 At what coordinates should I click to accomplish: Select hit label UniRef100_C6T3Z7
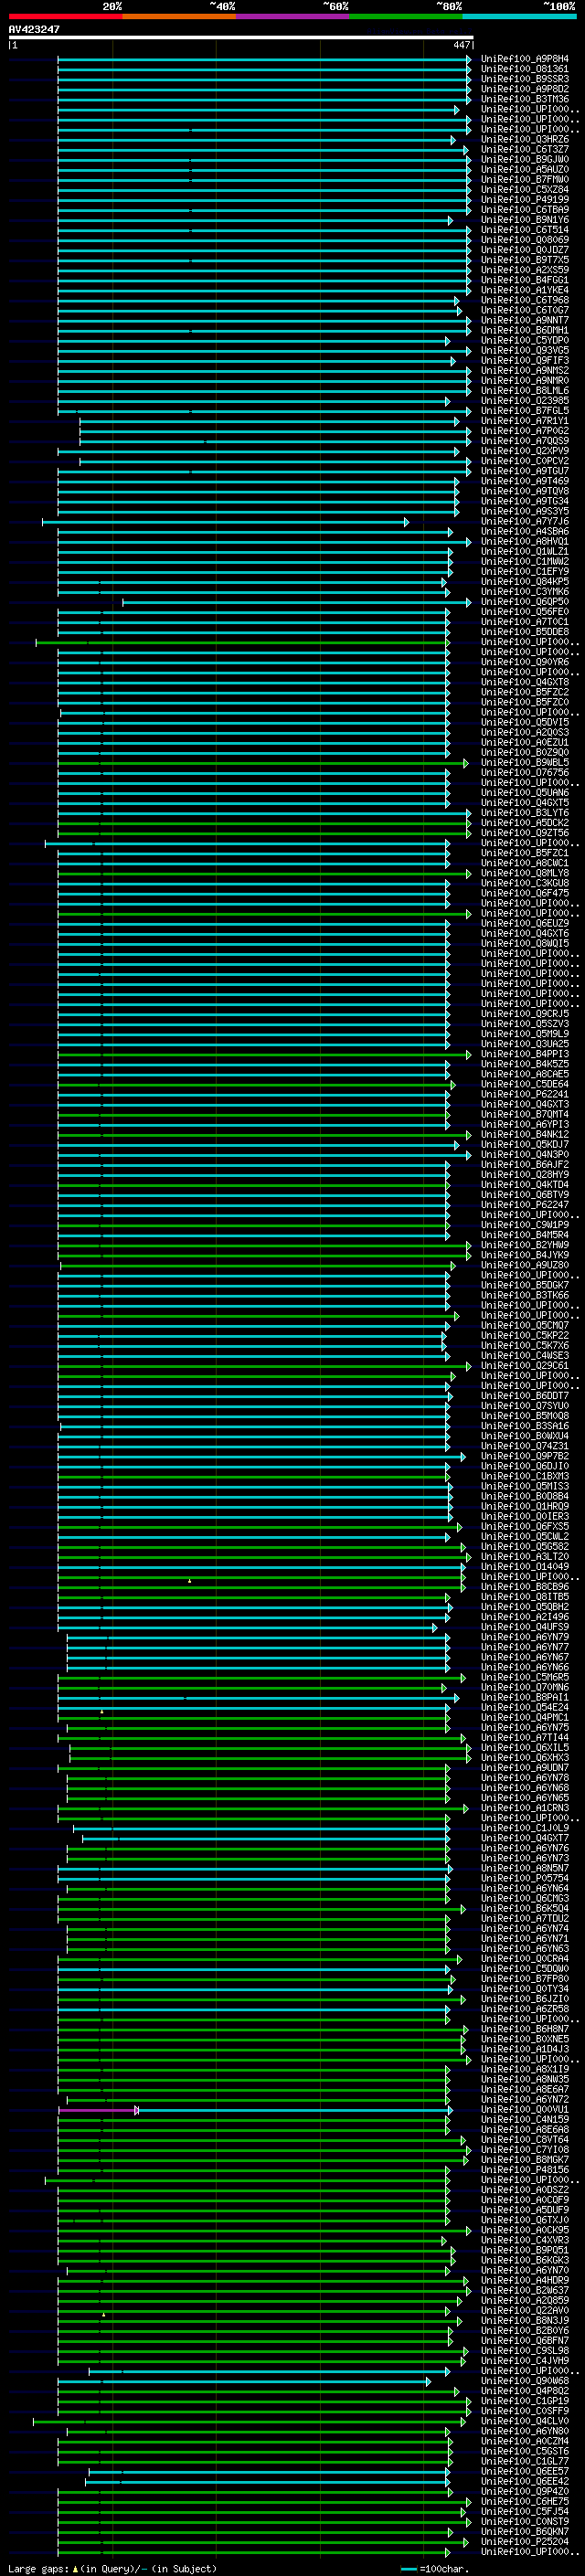(525, 150)
